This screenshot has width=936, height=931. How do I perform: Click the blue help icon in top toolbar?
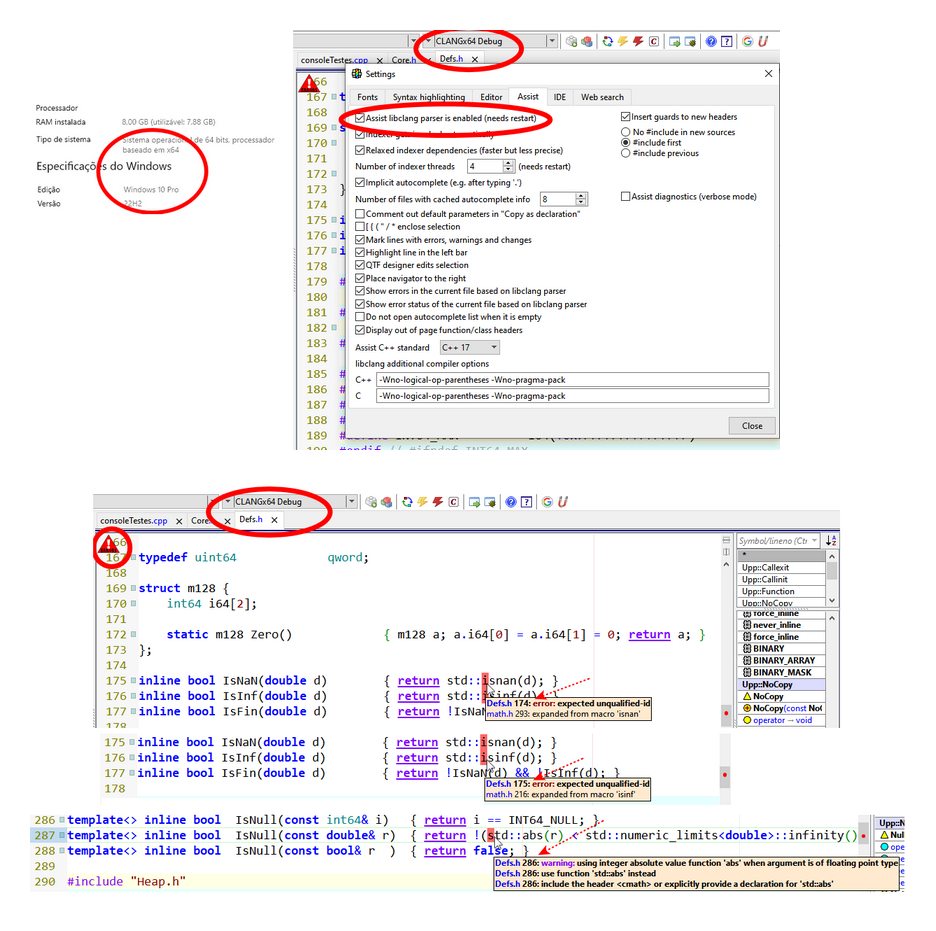711,42
